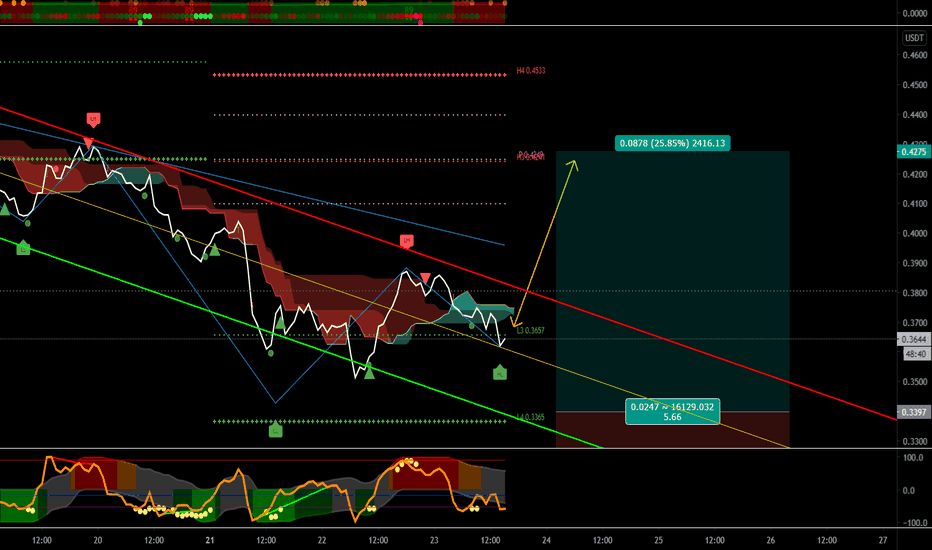Click the green LL marker near L4 pivot dots
This screenshot has width=932, height=550.
point(275,429)
